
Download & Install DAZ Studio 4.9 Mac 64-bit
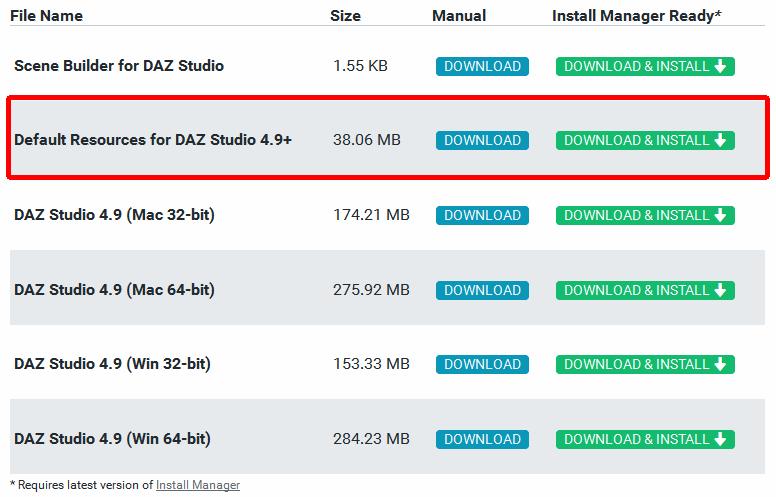(x=645, y=290)
